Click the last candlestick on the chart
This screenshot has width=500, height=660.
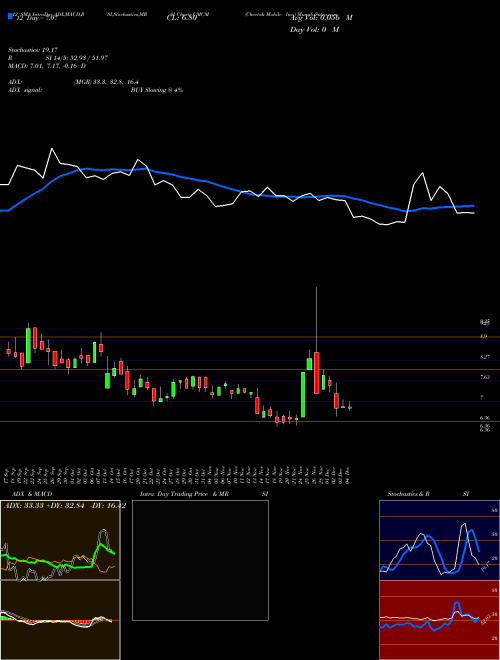(350, 407)
